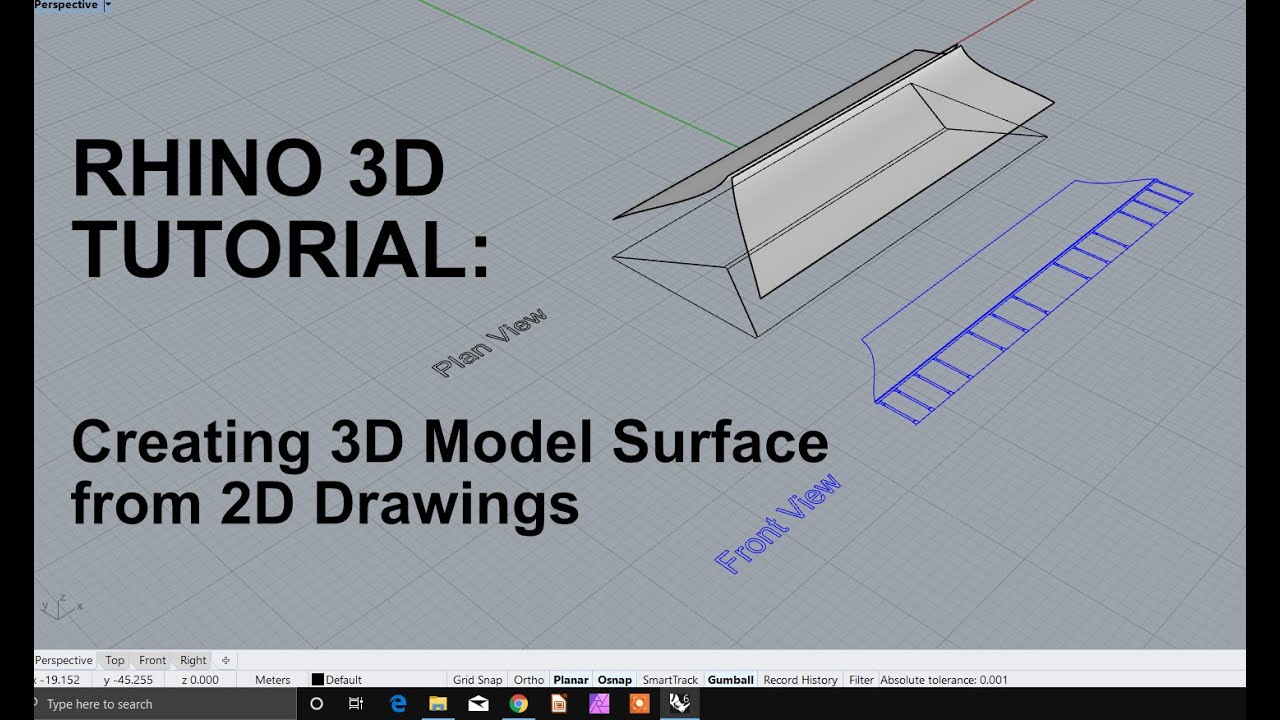Click the Default layer color swatch

coord(318,680)
